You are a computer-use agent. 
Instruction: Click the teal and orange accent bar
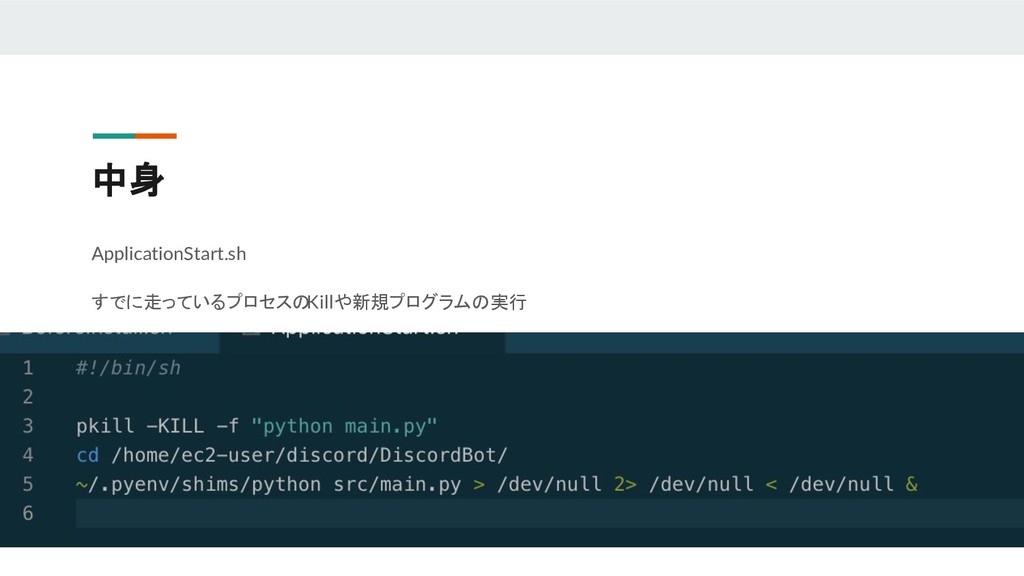pos(135,136)
